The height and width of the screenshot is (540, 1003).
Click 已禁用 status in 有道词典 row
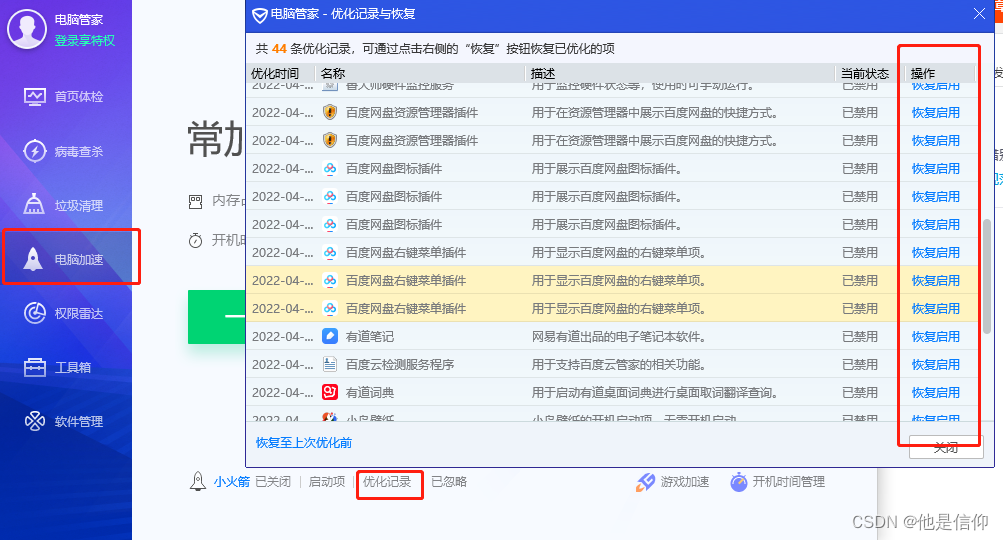pos(860,392)
